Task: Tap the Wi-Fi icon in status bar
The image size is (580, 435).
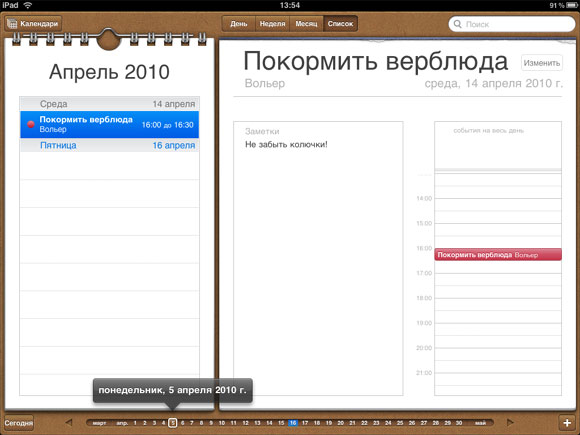Action: coord(27,5)
